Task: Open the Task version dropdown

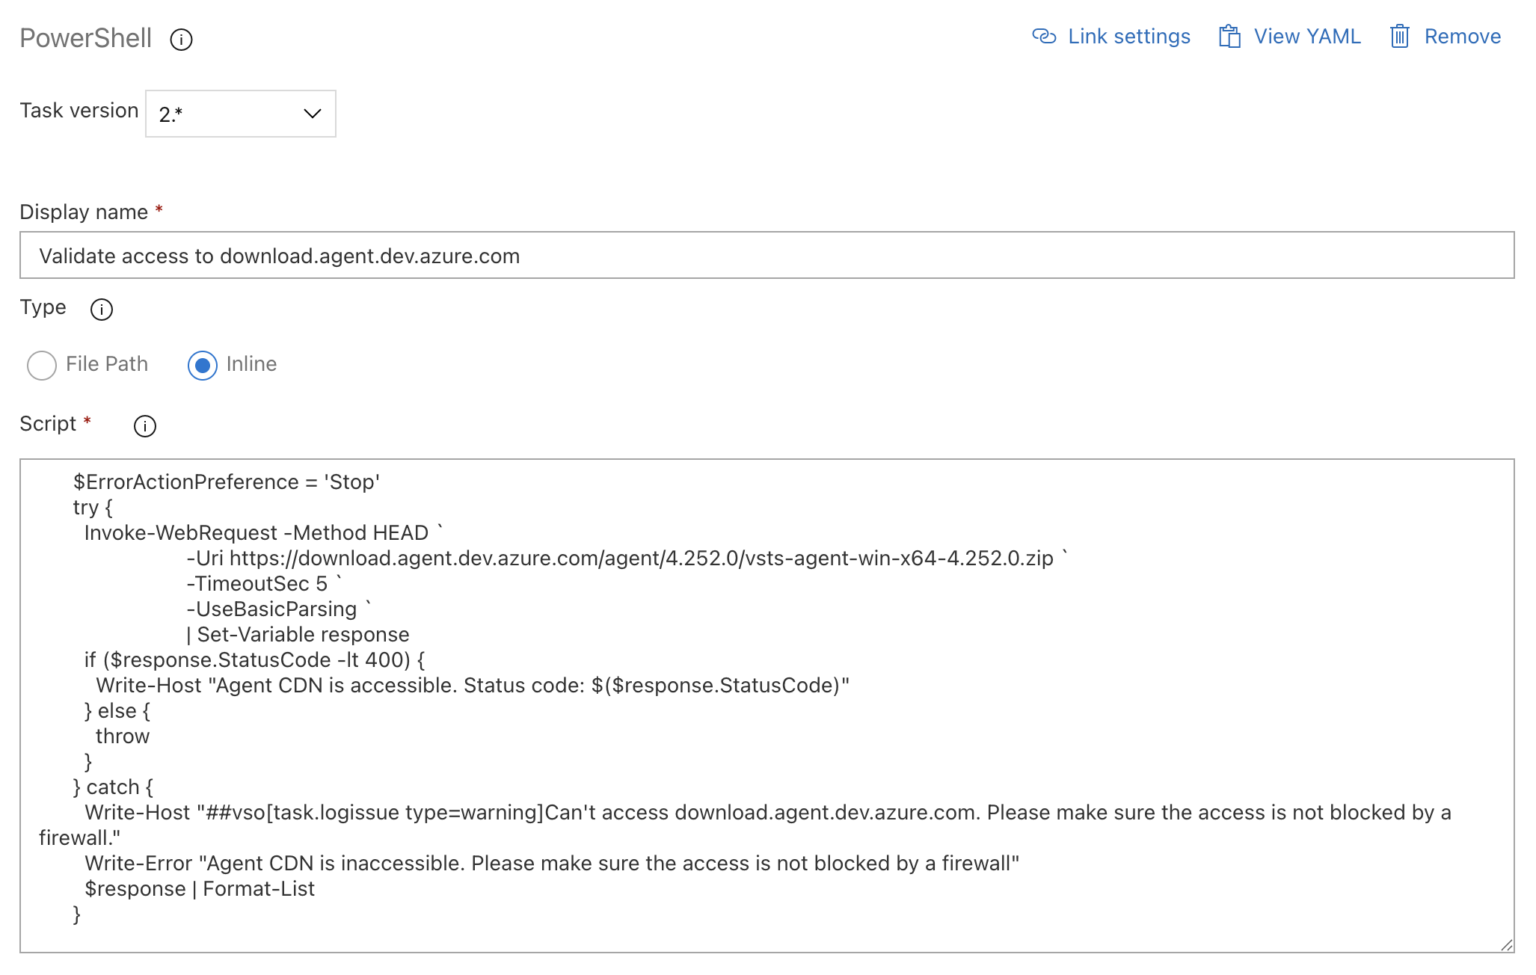Action: (240, 113)
